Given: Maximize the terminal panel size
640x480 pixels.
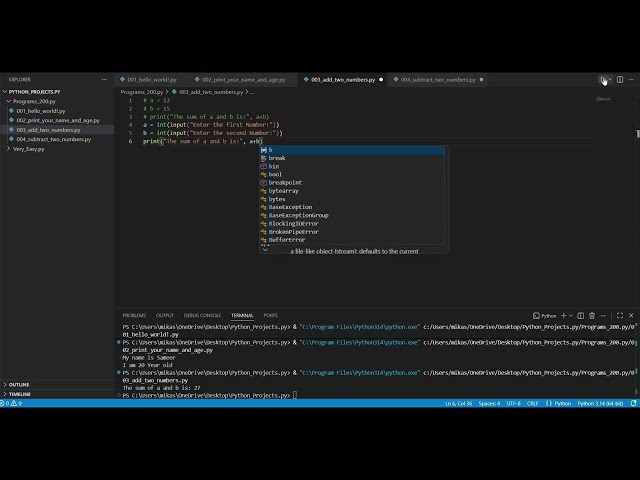Looking at the screenshot, I should [620, 316].
